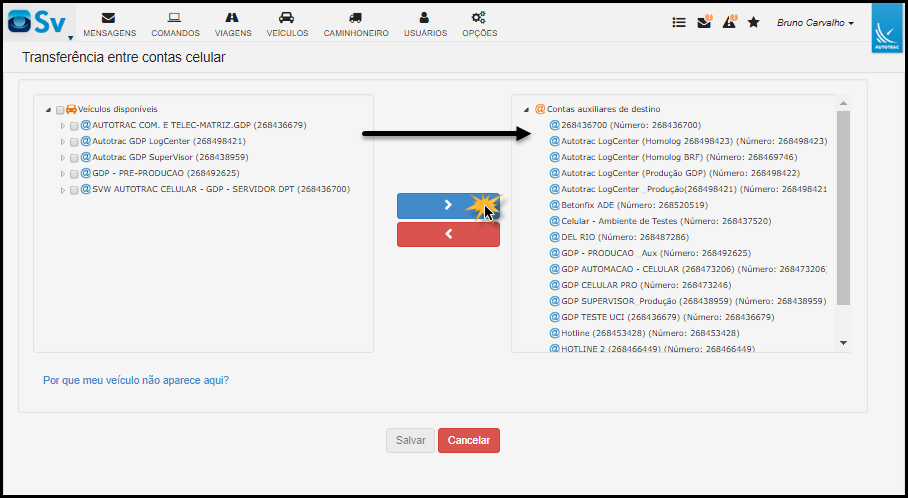
Task: Click the Salvar button
Action: click(411, 440)
